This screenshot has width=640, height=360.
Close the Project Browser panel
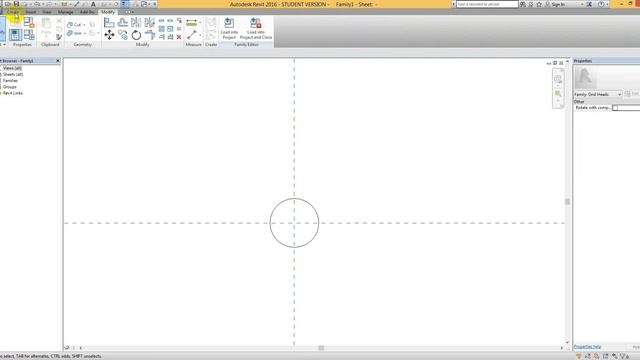[58, 61]
